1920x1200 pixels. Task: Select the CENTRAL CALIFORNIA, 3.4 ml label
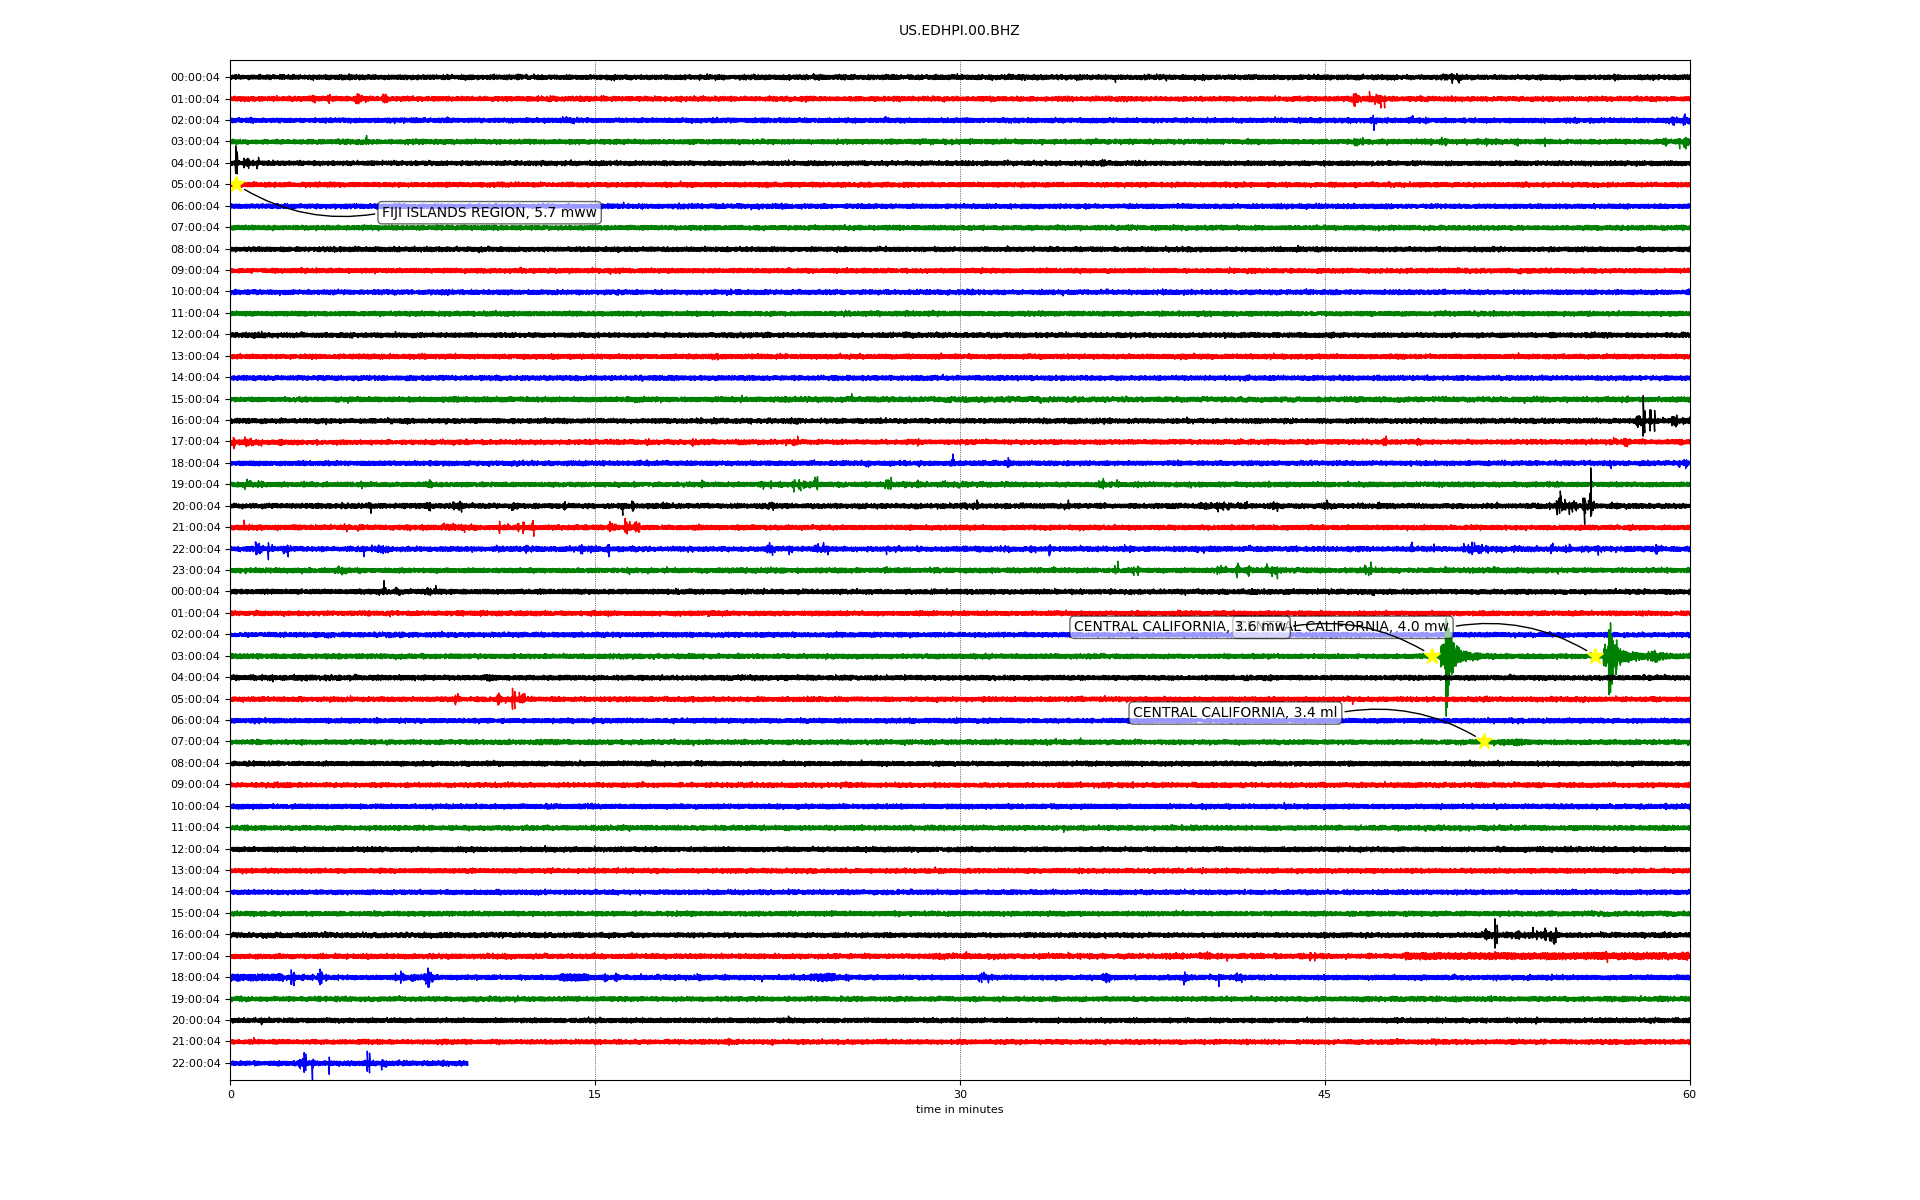[1234, 713]
